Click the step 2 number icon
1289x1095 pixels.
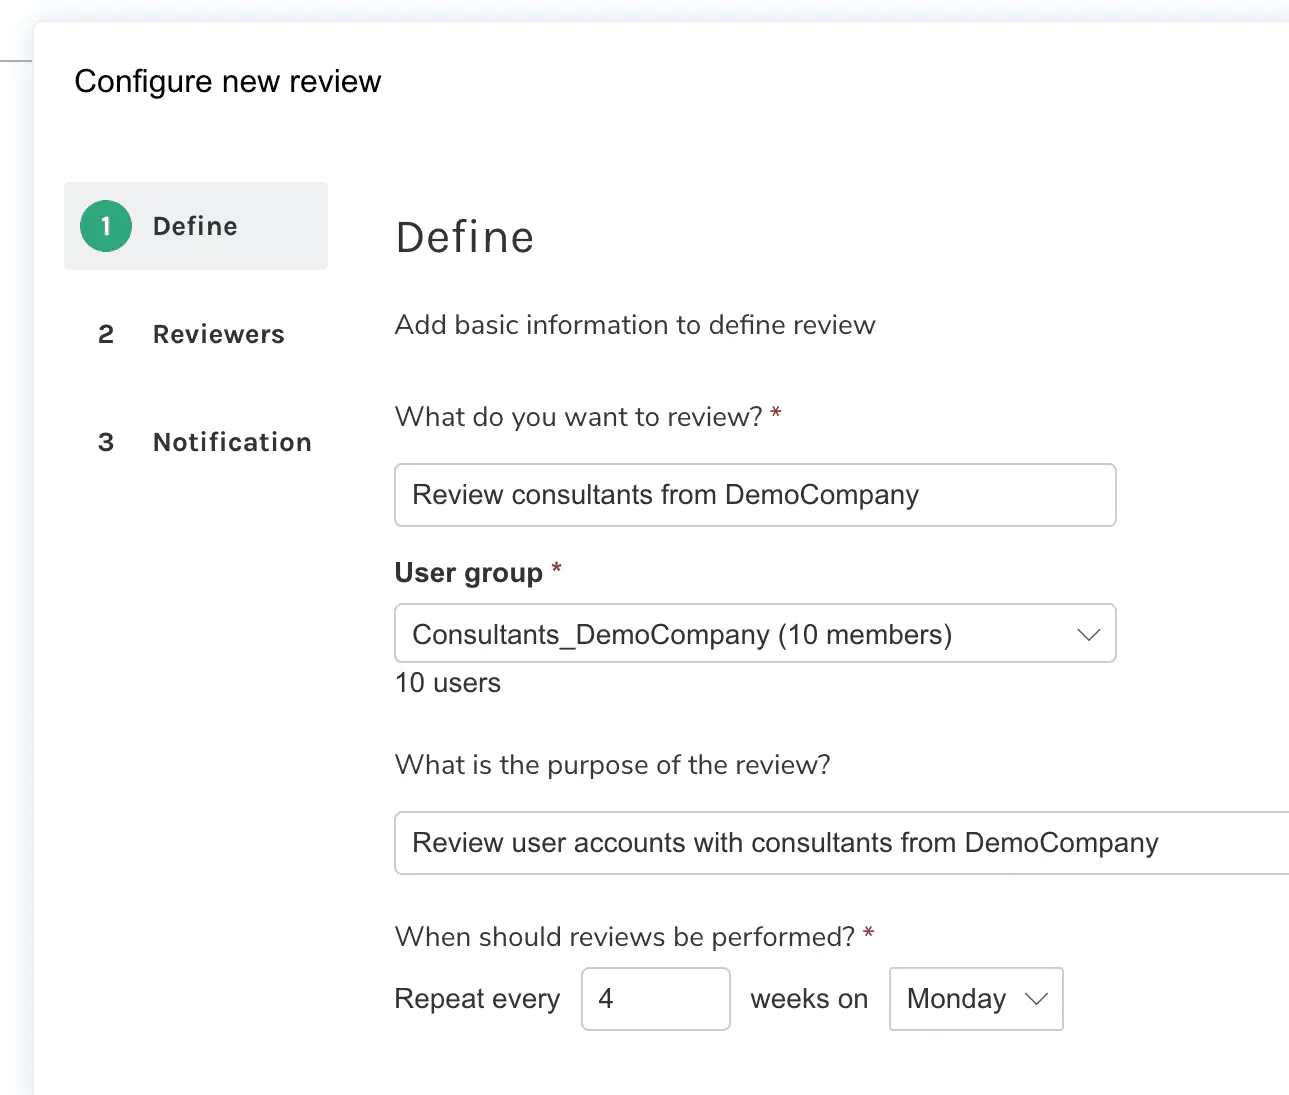click(x=106, y=334)
